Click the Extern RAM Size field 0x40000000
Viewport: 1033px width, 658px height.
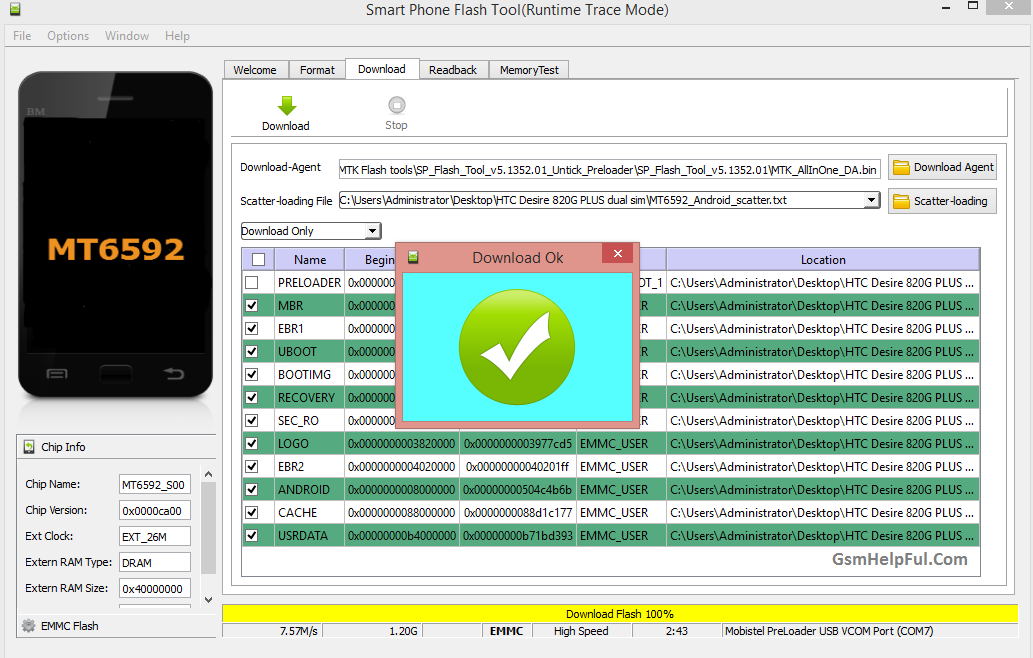pyautogui.click(x=155, y=589)
